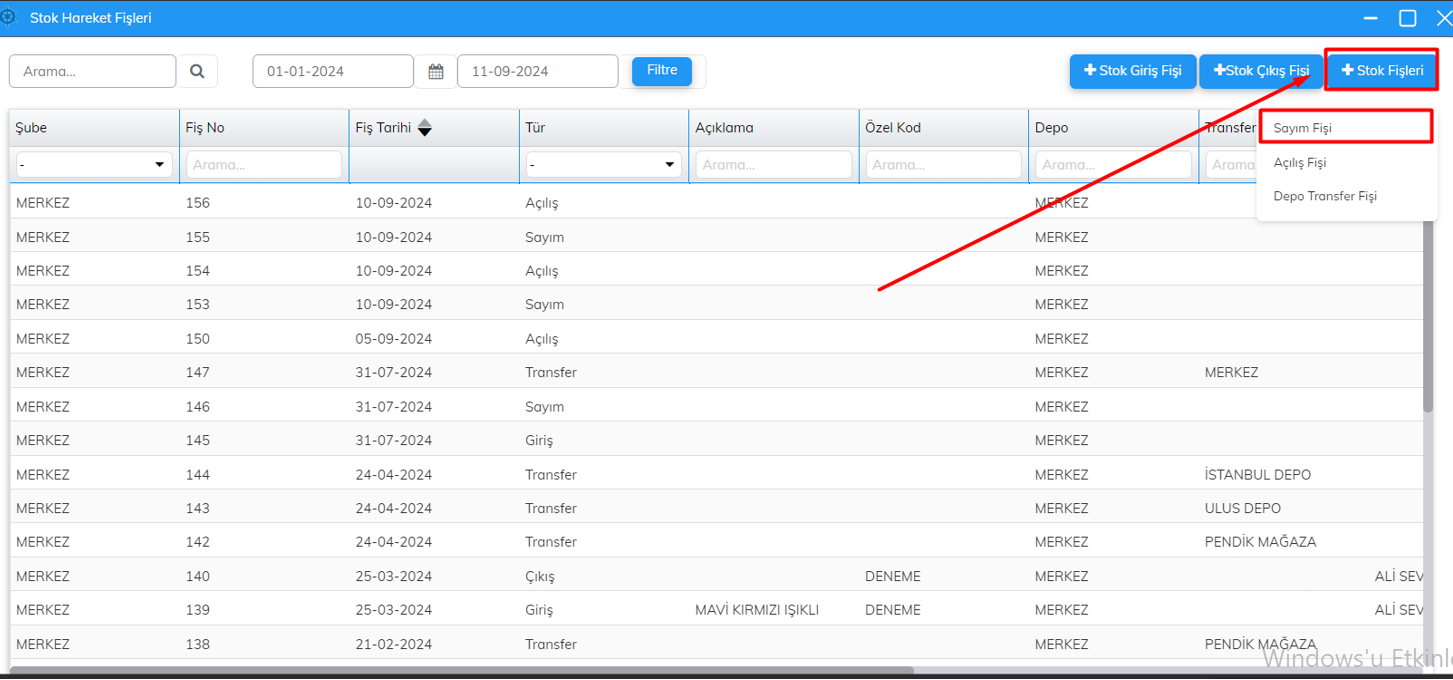This screenshot has width=1453, height=680.
Task: Click the app logo in title bar
Action: (9, 18)
